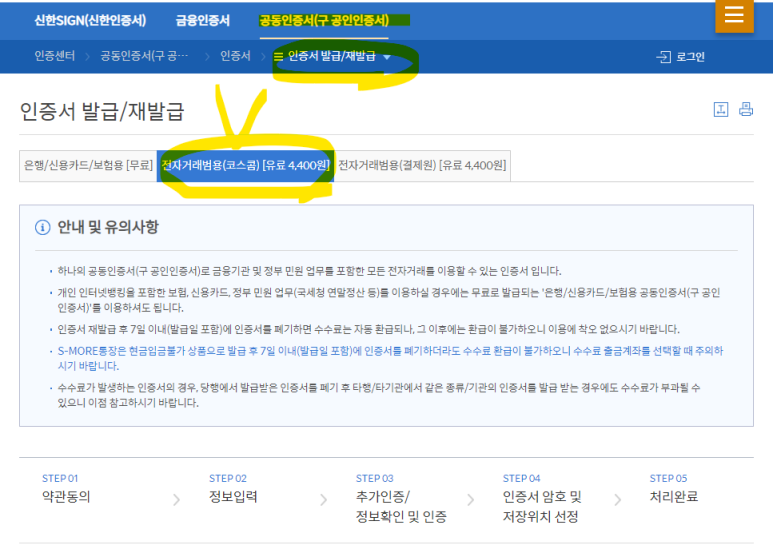Click the notice starting 하나의 공동인증서

[x=309, y=271]
